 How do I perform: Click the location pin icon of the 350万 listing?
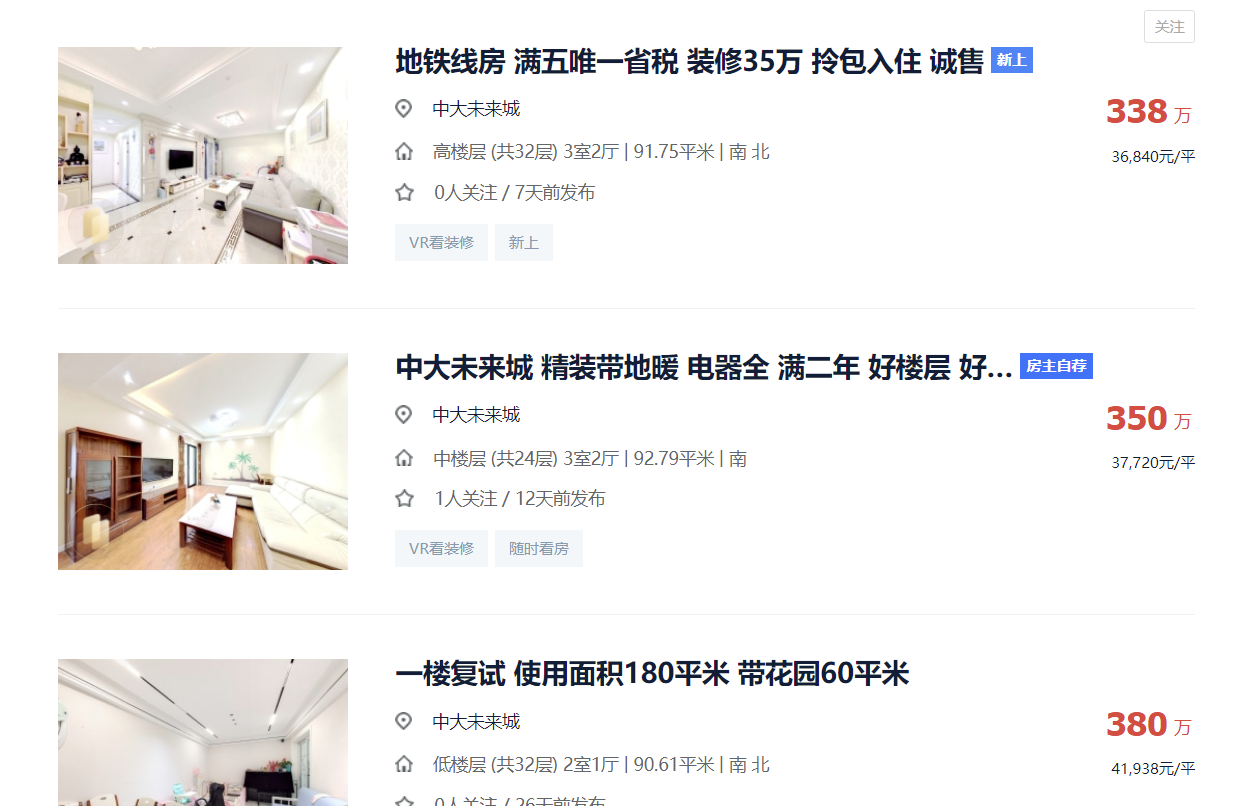[404, 415]
